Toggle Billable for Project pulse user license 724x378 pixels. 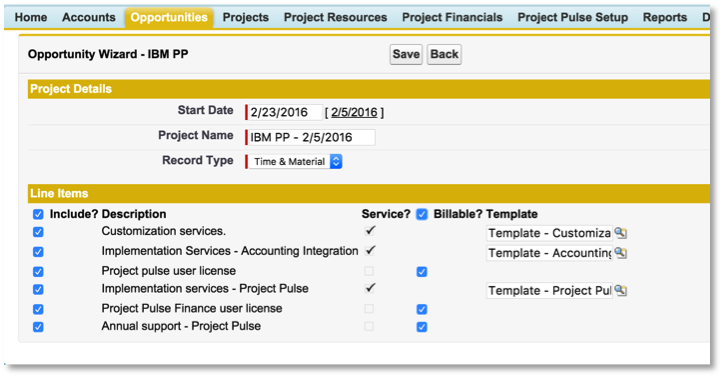(422, 271)
